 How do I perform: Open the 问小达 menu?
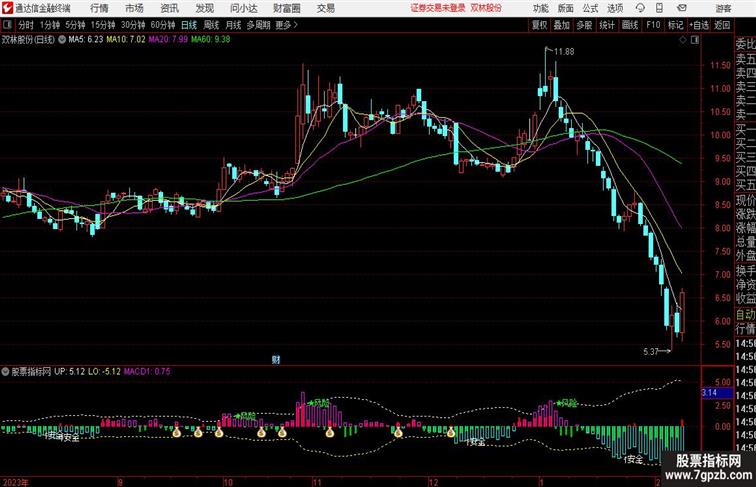pos(243,8)
